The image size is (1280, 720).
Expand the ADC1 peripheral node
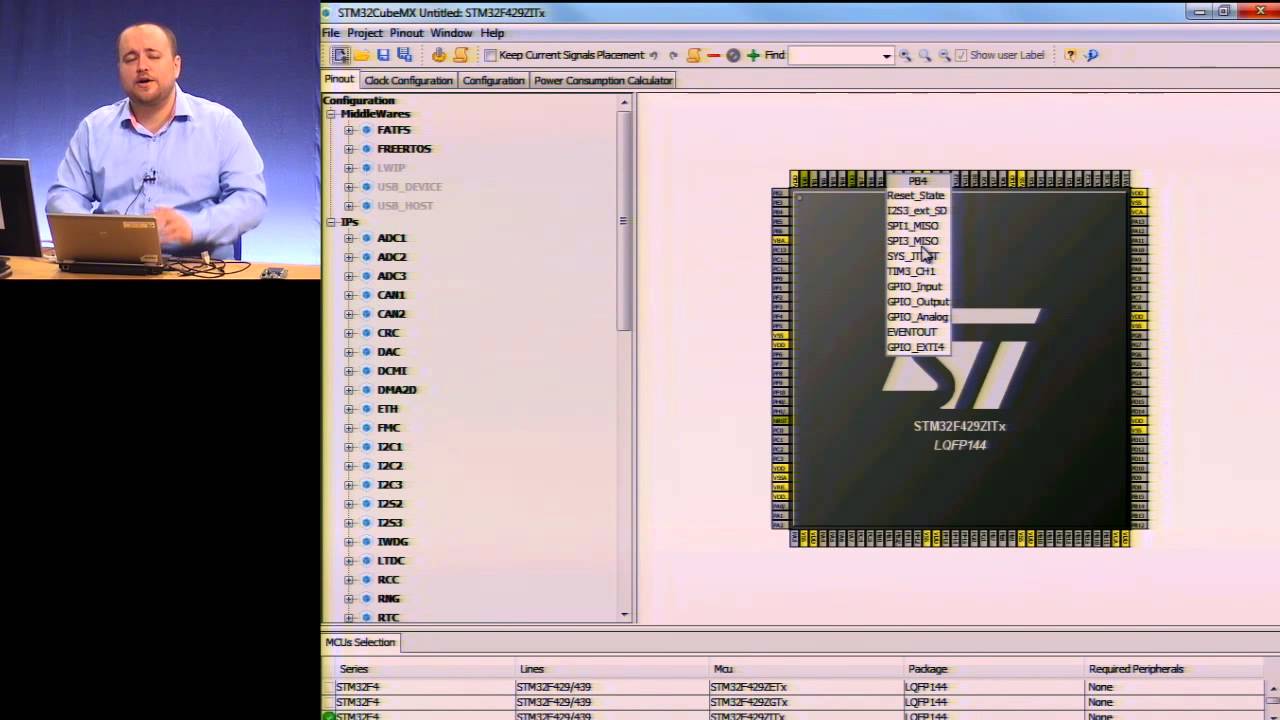pos(349,238)
